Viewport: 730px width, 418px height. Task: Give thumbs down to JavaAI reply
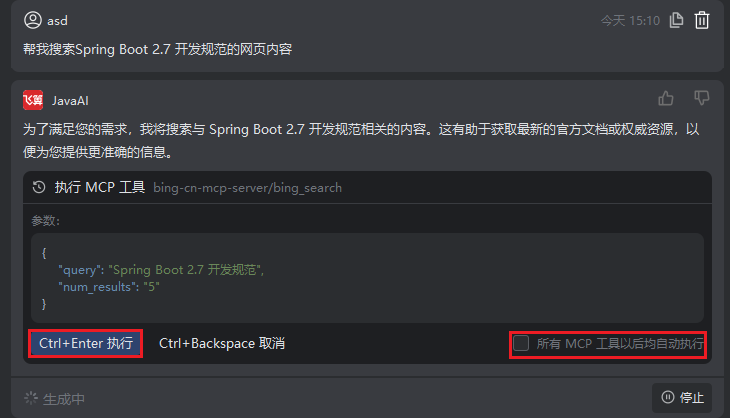pyautogui.click(x=702, y=98)
